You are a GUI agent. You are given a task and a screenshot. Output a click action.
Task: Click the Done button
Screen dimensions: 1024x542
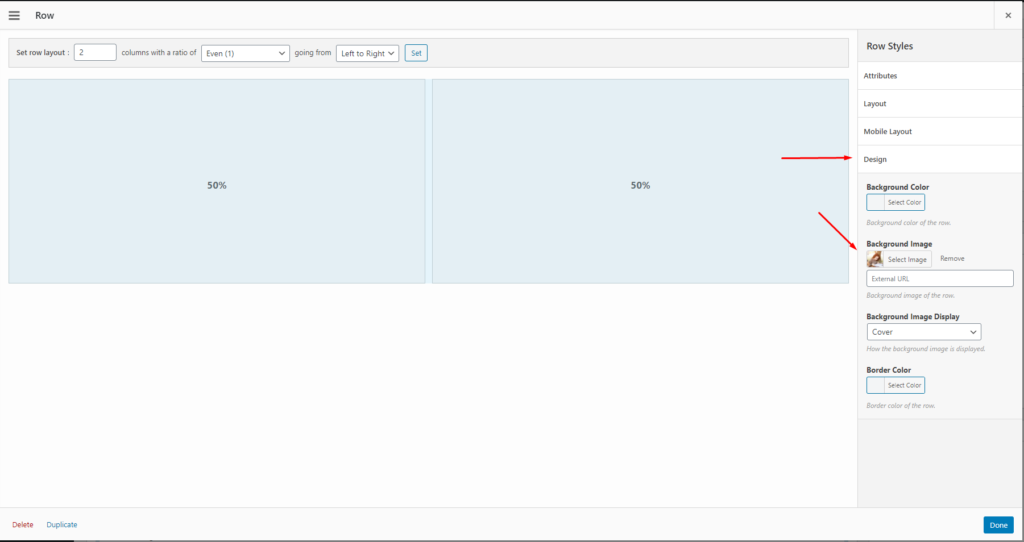(x=999, y=525)
